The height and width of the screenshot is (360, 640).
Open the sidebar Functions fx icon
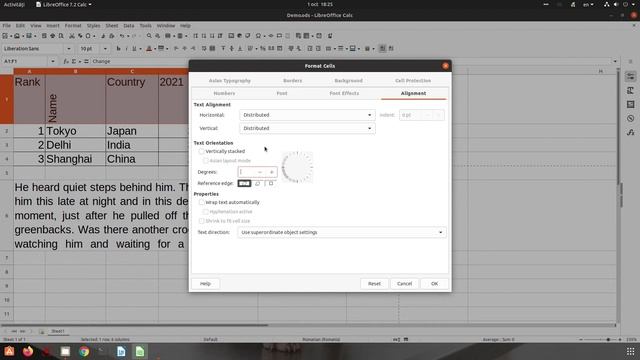[631, 132]
